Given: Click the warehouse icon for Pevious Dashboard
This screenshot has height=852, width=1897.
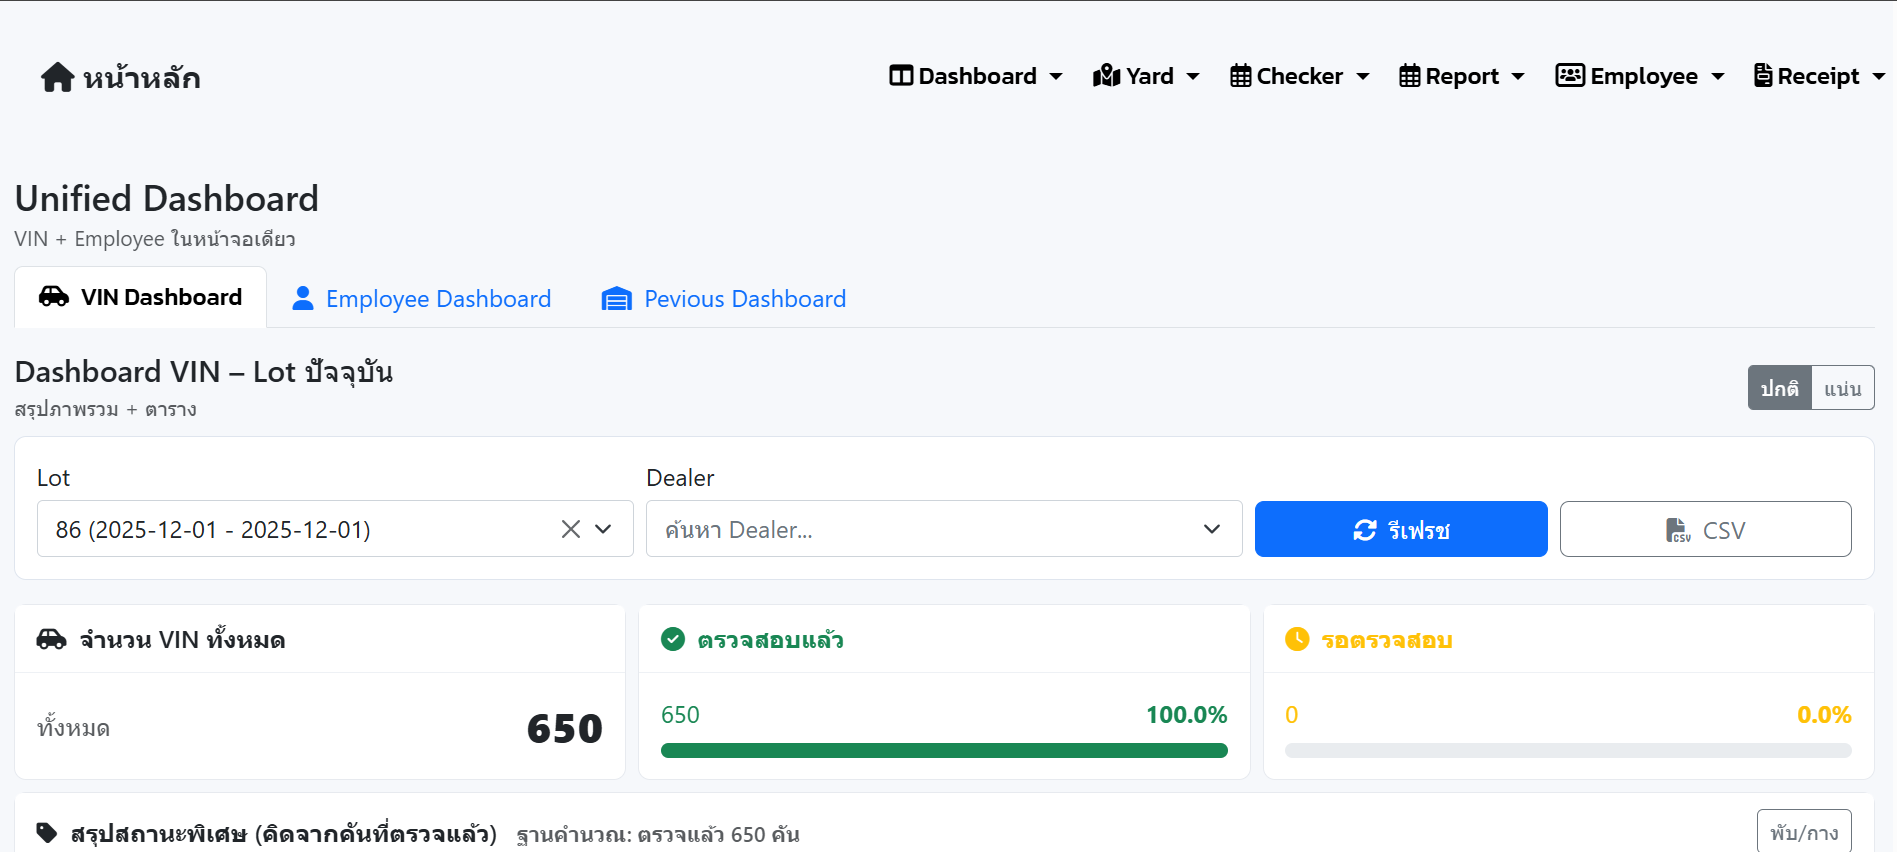Looking at the screenshot, I should click(x=616, y=299).
